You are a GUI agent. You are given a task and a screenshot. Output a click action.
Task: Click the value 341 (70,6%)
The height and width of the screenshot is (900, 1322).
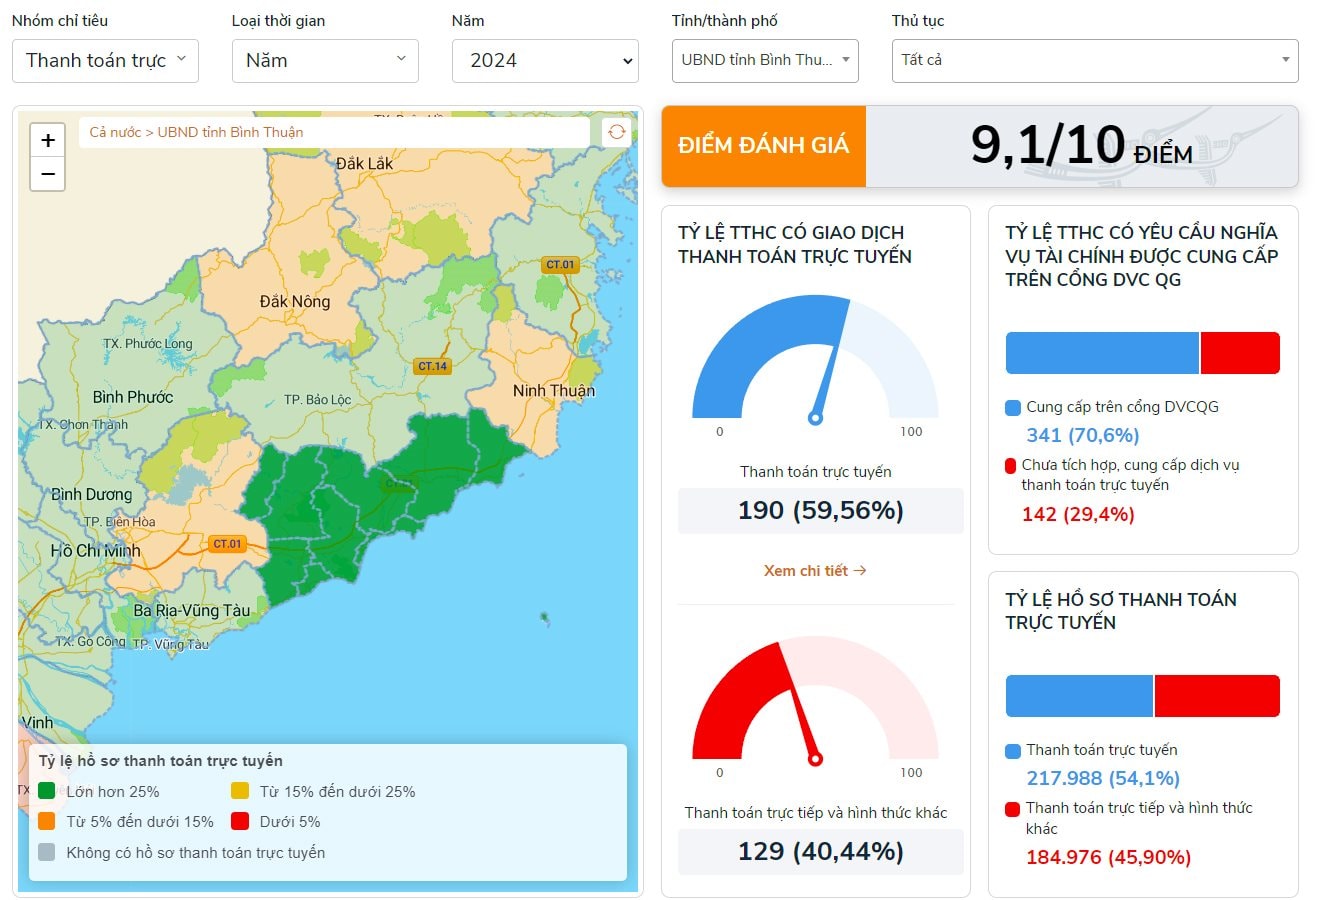point(1083,435)
